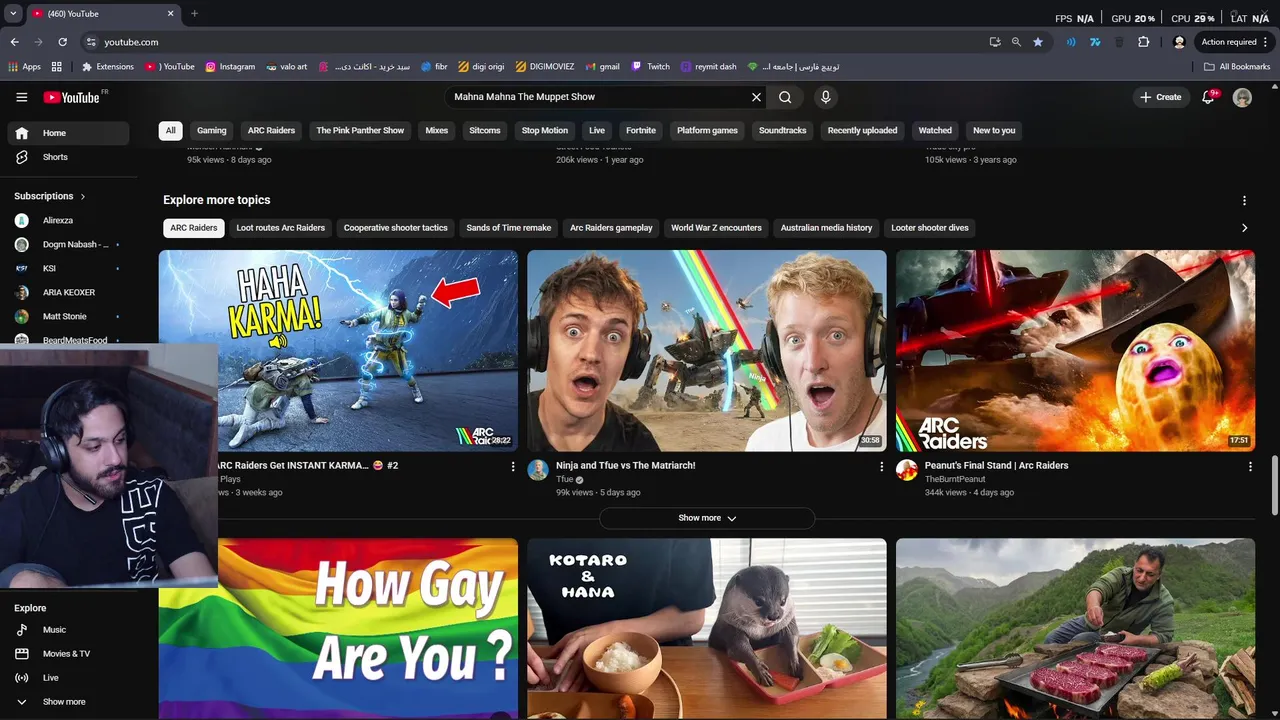
Task: Choose the Australian media history topic
Action: click(826, 228)
